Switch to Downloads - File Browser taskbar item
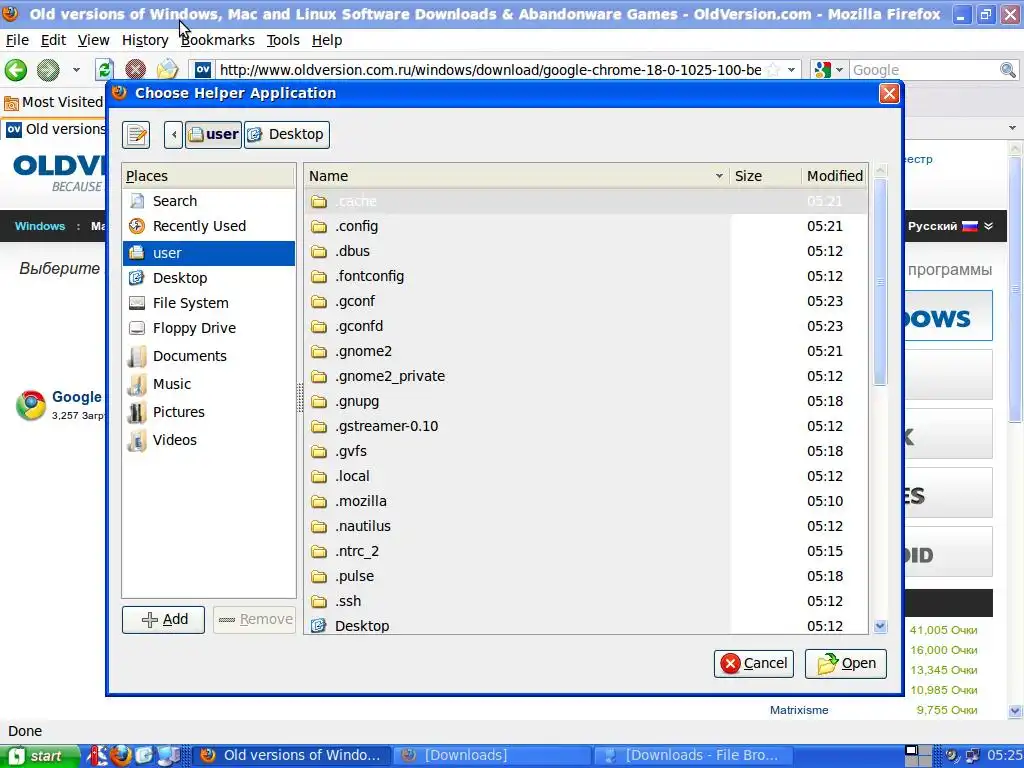This screenshot has height=768, width=1024. (x=694, y=756)
